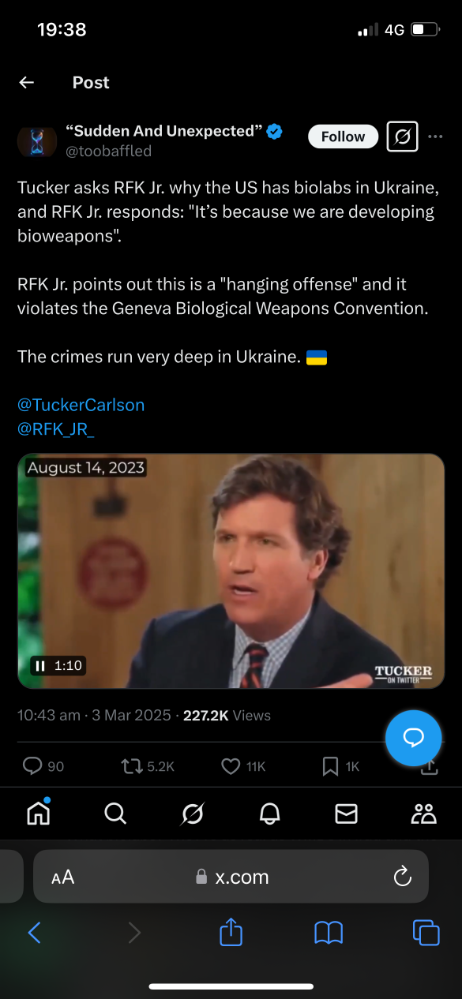Open the @RFK_JR_ mention link
Image resolution: width=462 pixels, height=999 pixels.
[56, 429]
